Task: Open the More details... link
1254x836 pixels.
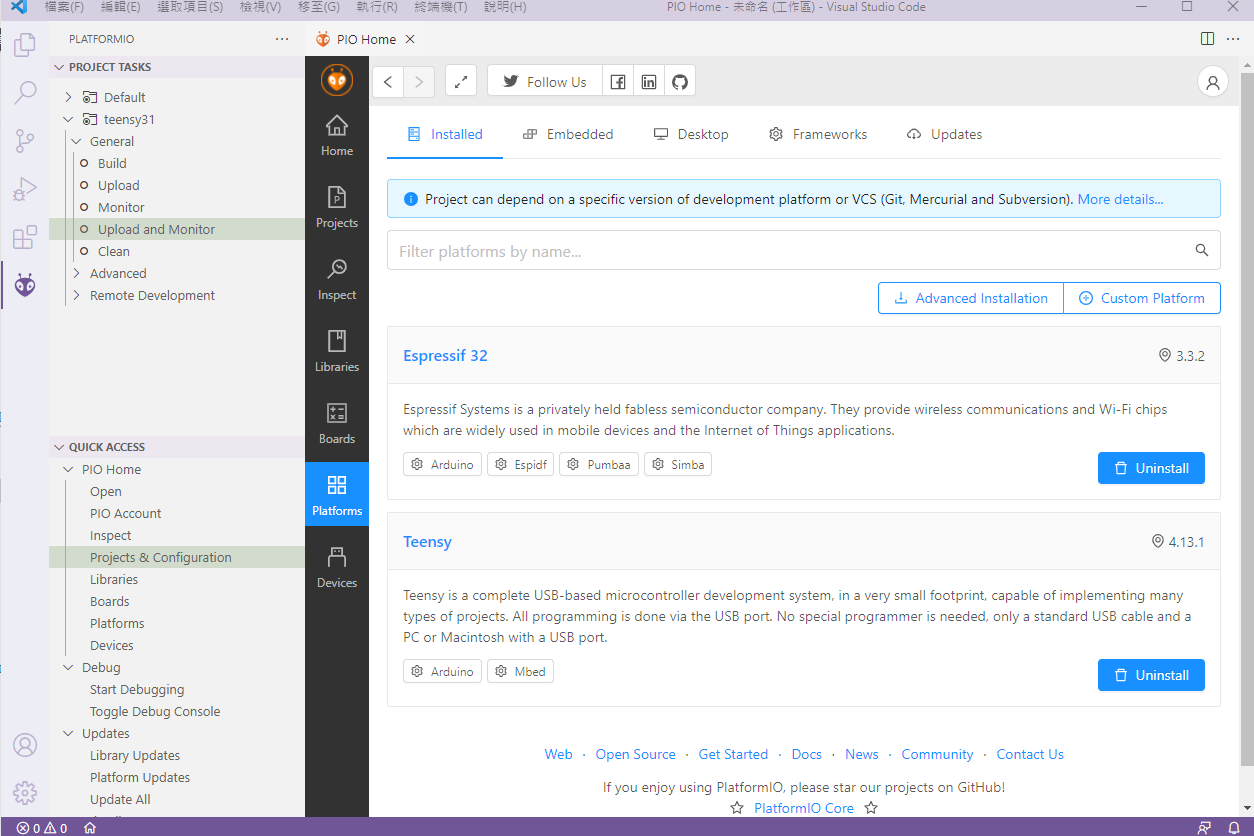Action: (1120, 199)
